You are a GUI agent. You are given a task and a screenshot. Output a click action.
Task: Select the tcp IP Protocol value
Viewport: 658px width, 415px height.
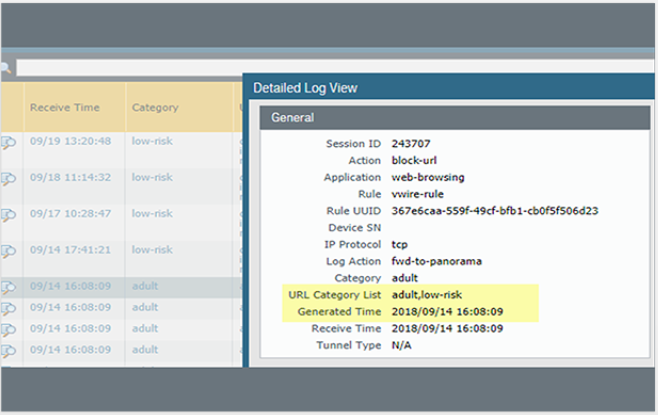click(399, 245)
